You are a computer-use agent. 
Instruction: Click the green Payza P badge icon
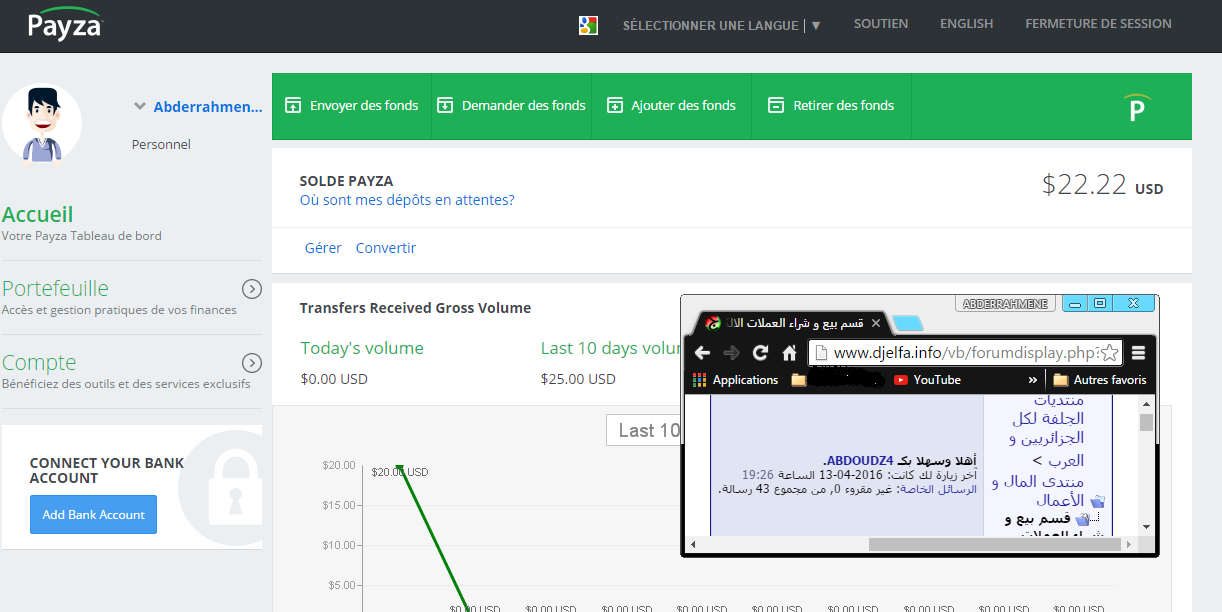pyautogui.click(x=1137, y=108)
